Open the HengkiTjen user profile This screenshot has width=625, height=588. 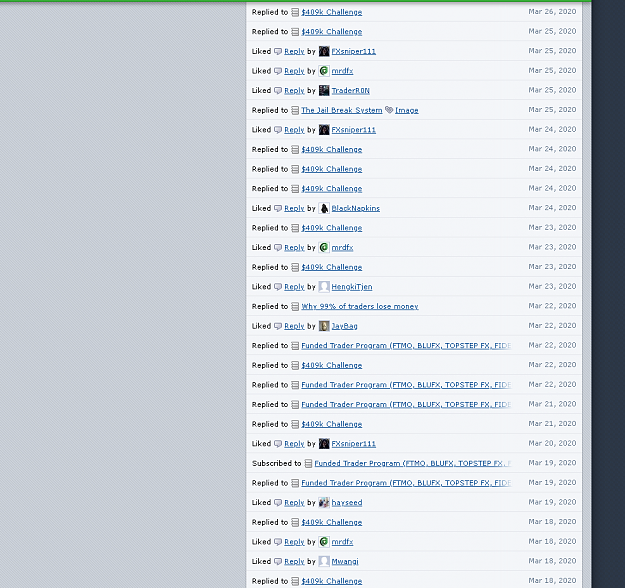pos(352,287)
